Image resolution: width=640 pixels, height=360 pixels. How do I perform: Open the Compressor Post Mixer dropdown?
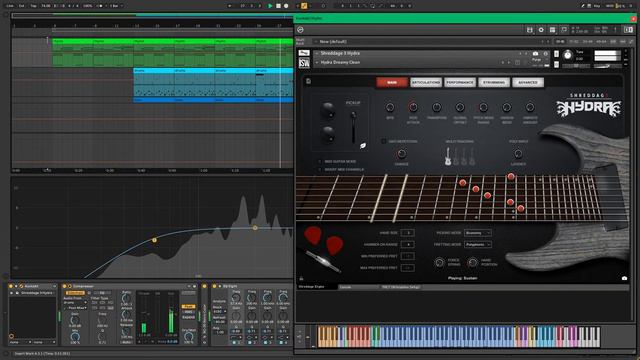75,308
